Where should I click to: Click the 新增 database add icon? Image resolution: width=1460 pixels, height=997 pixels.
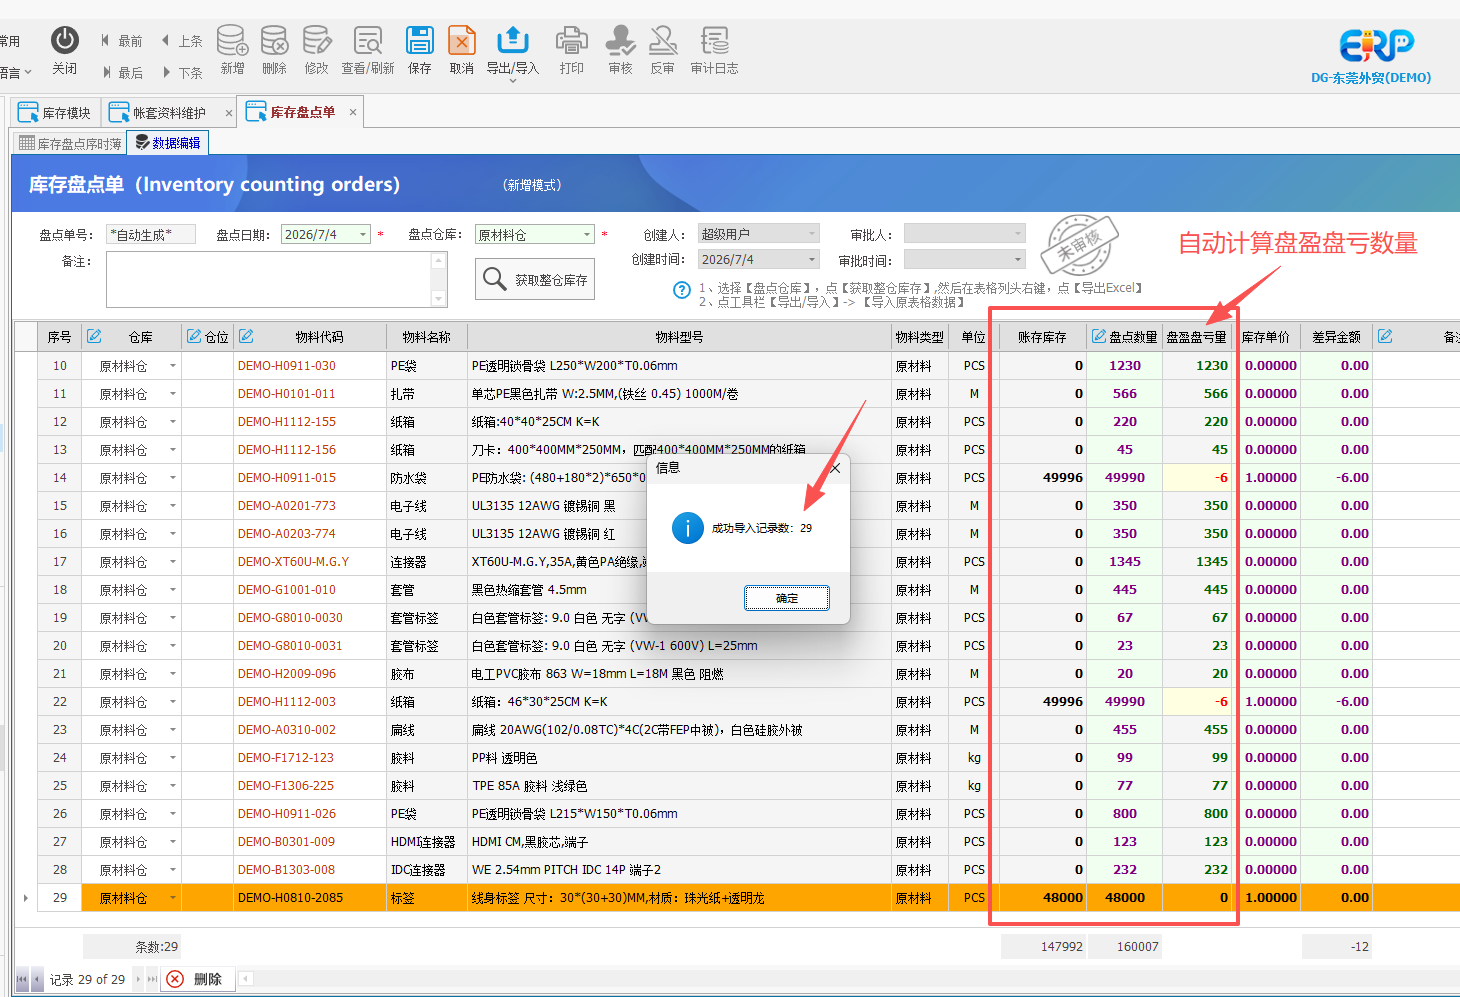point(232,40)
